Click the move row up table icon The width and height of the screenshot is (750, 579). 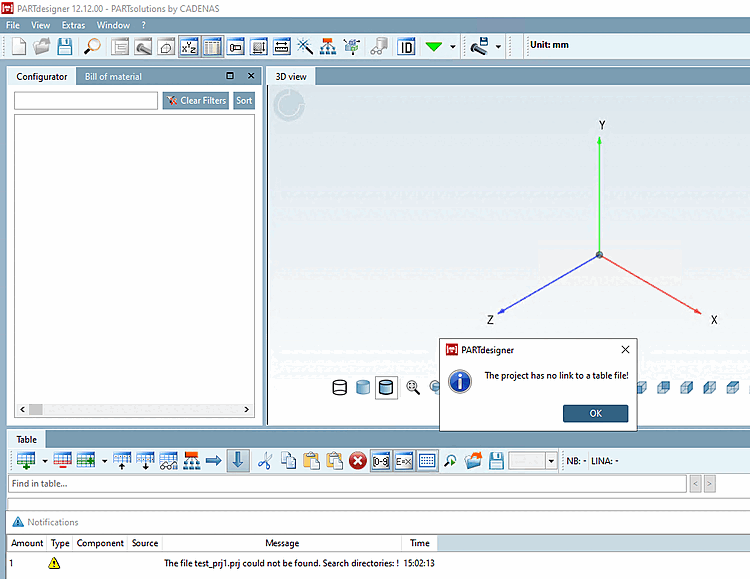(x=122, y=461)
